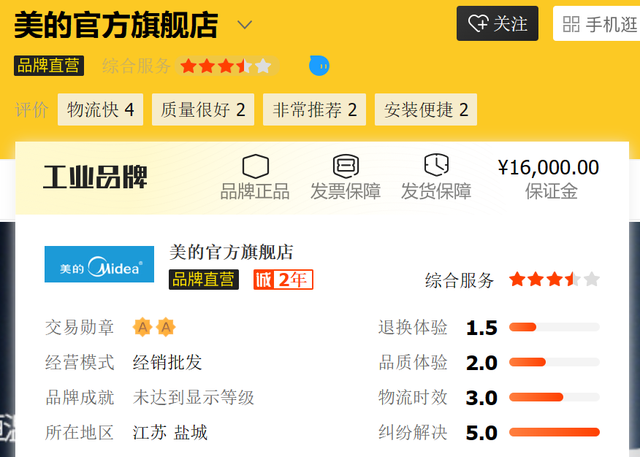Click the second 交易勋章 medal icon
Viewport: 640px width, 457px height.
[x=166, y=327]
